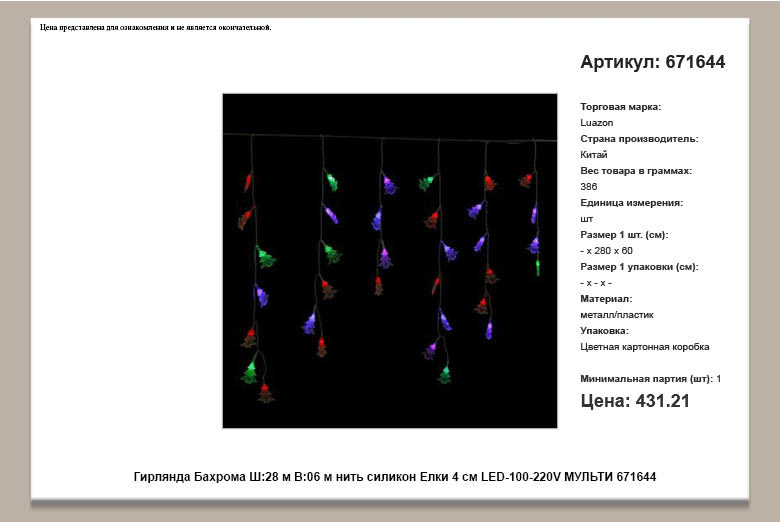The width and height of the screenshot is (780, 522).
Task: Click the 'Минимальная партия (шт): 1' line
Action: pos(651,379)
